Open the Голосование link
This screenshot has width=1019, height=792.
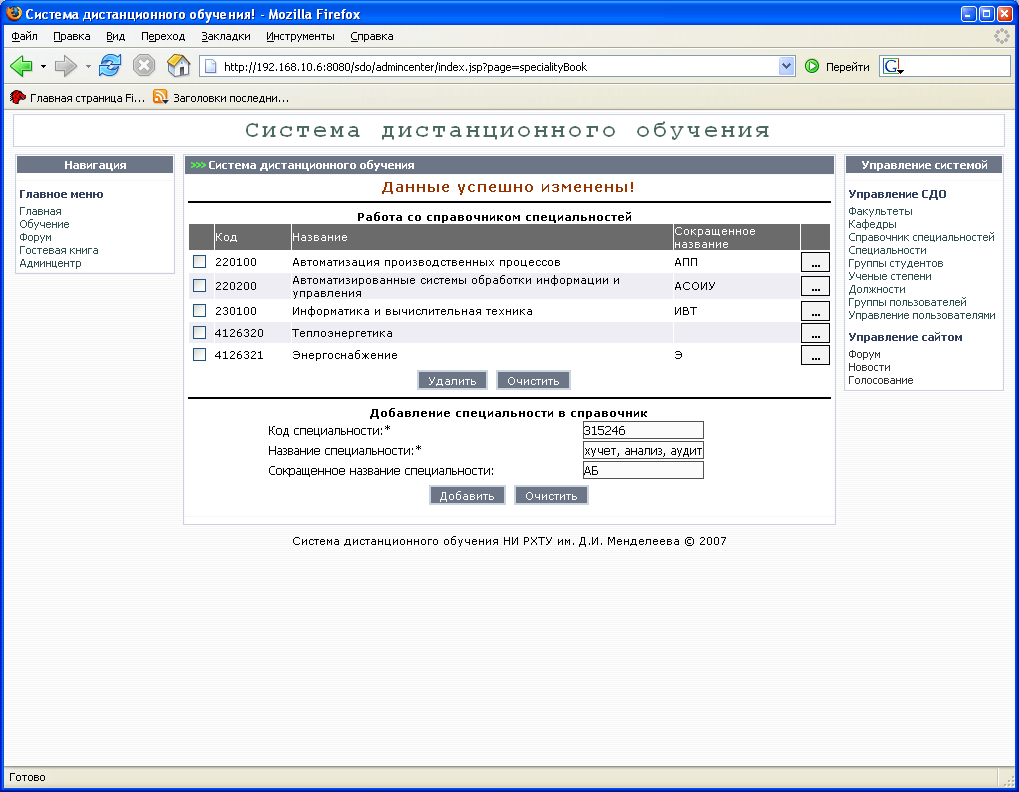click(881, 380)
